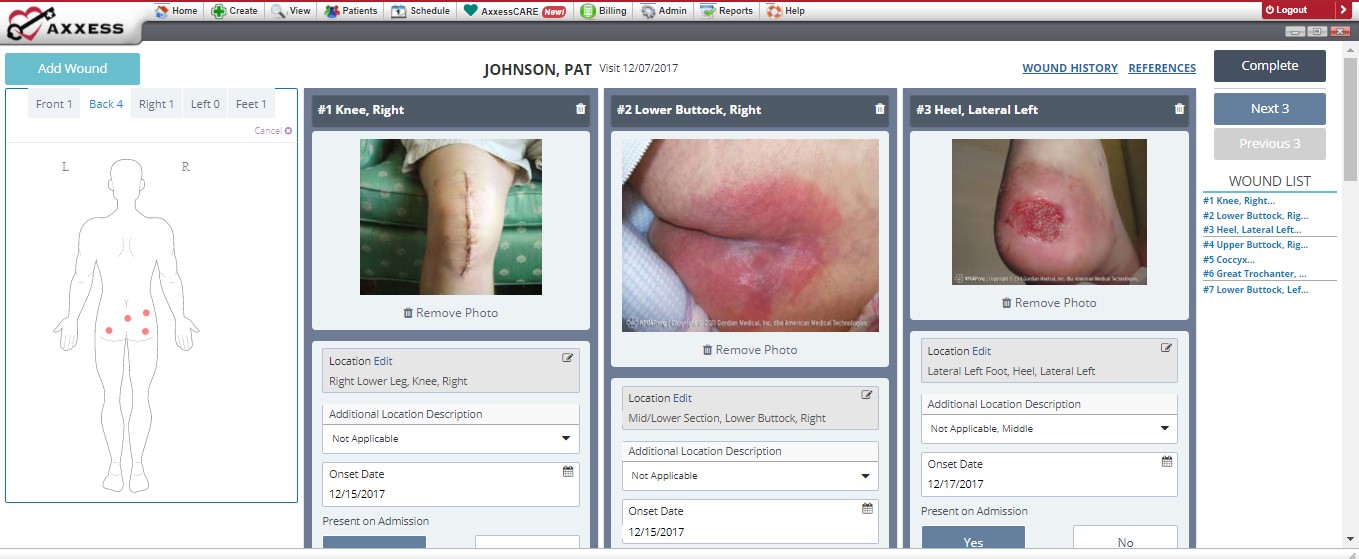Click the heel wound photo thumbnail
The image size is (1359, 559).
[1049, 212]
